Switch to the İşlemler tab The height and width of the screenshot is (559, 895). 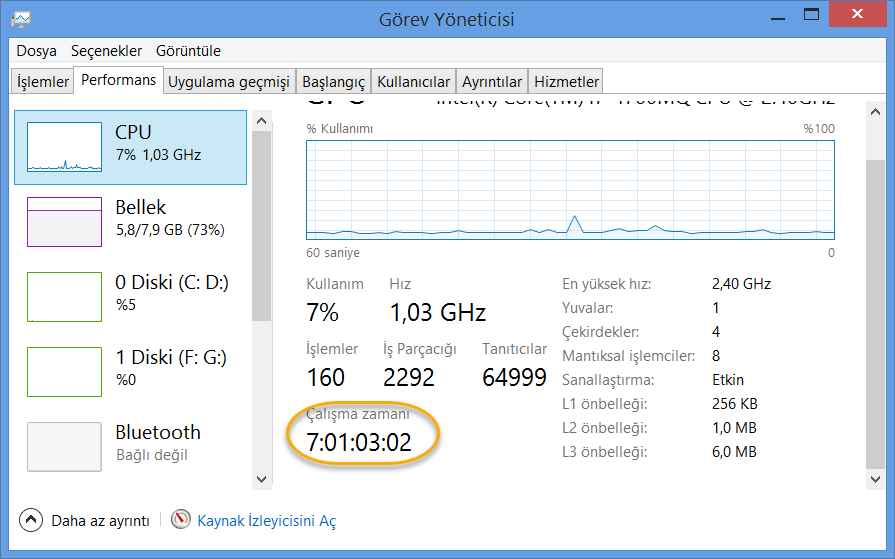[43, 82]
